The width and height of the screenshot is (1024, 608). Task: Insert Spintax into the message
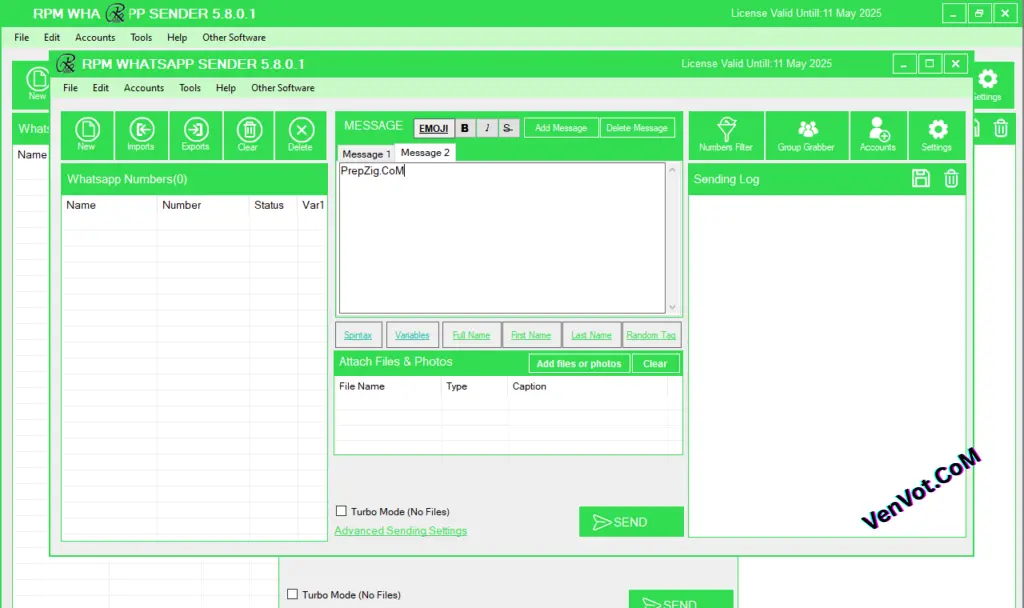point(358,335)
